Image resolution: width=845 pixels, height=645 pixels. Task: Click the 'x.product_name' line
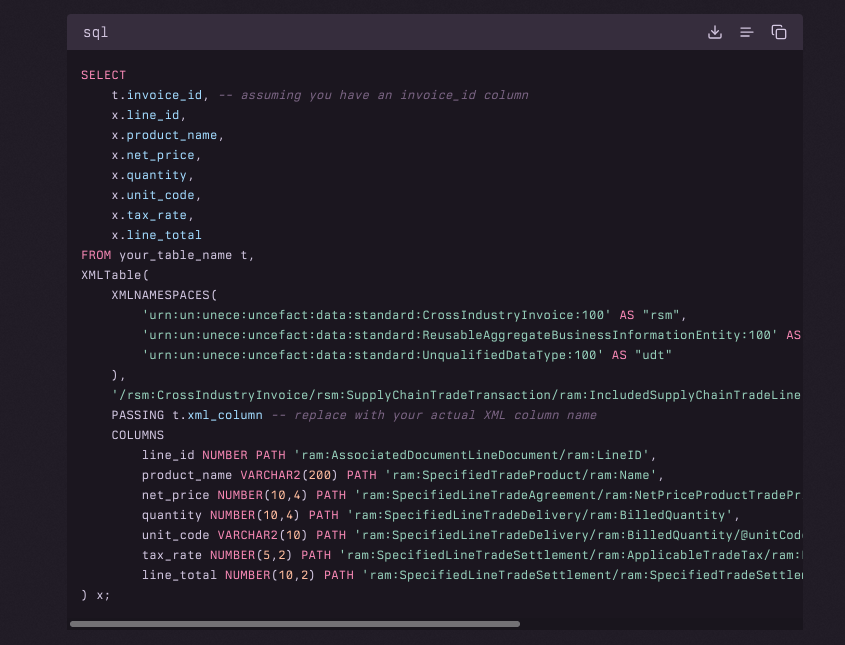tap(168, 135)
